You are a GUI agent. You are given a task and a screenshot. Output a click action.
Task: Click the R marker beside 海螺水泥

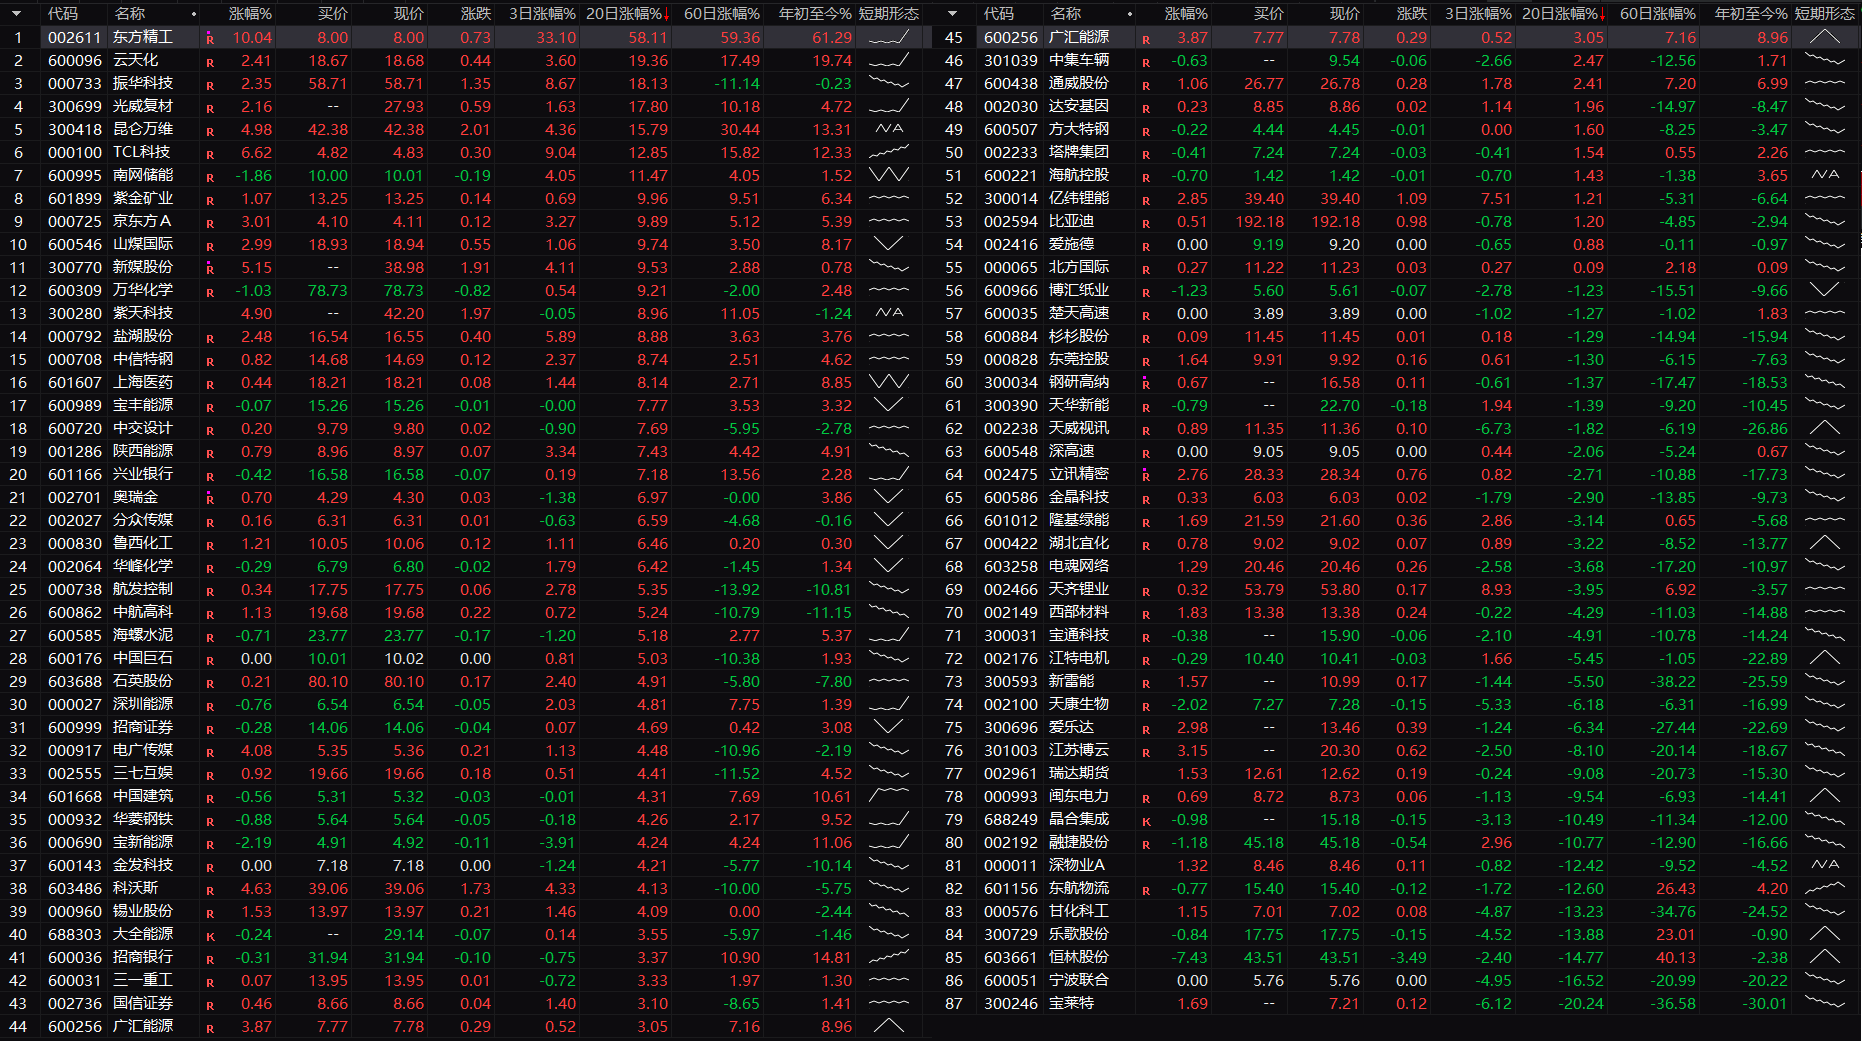pos(210,637)
